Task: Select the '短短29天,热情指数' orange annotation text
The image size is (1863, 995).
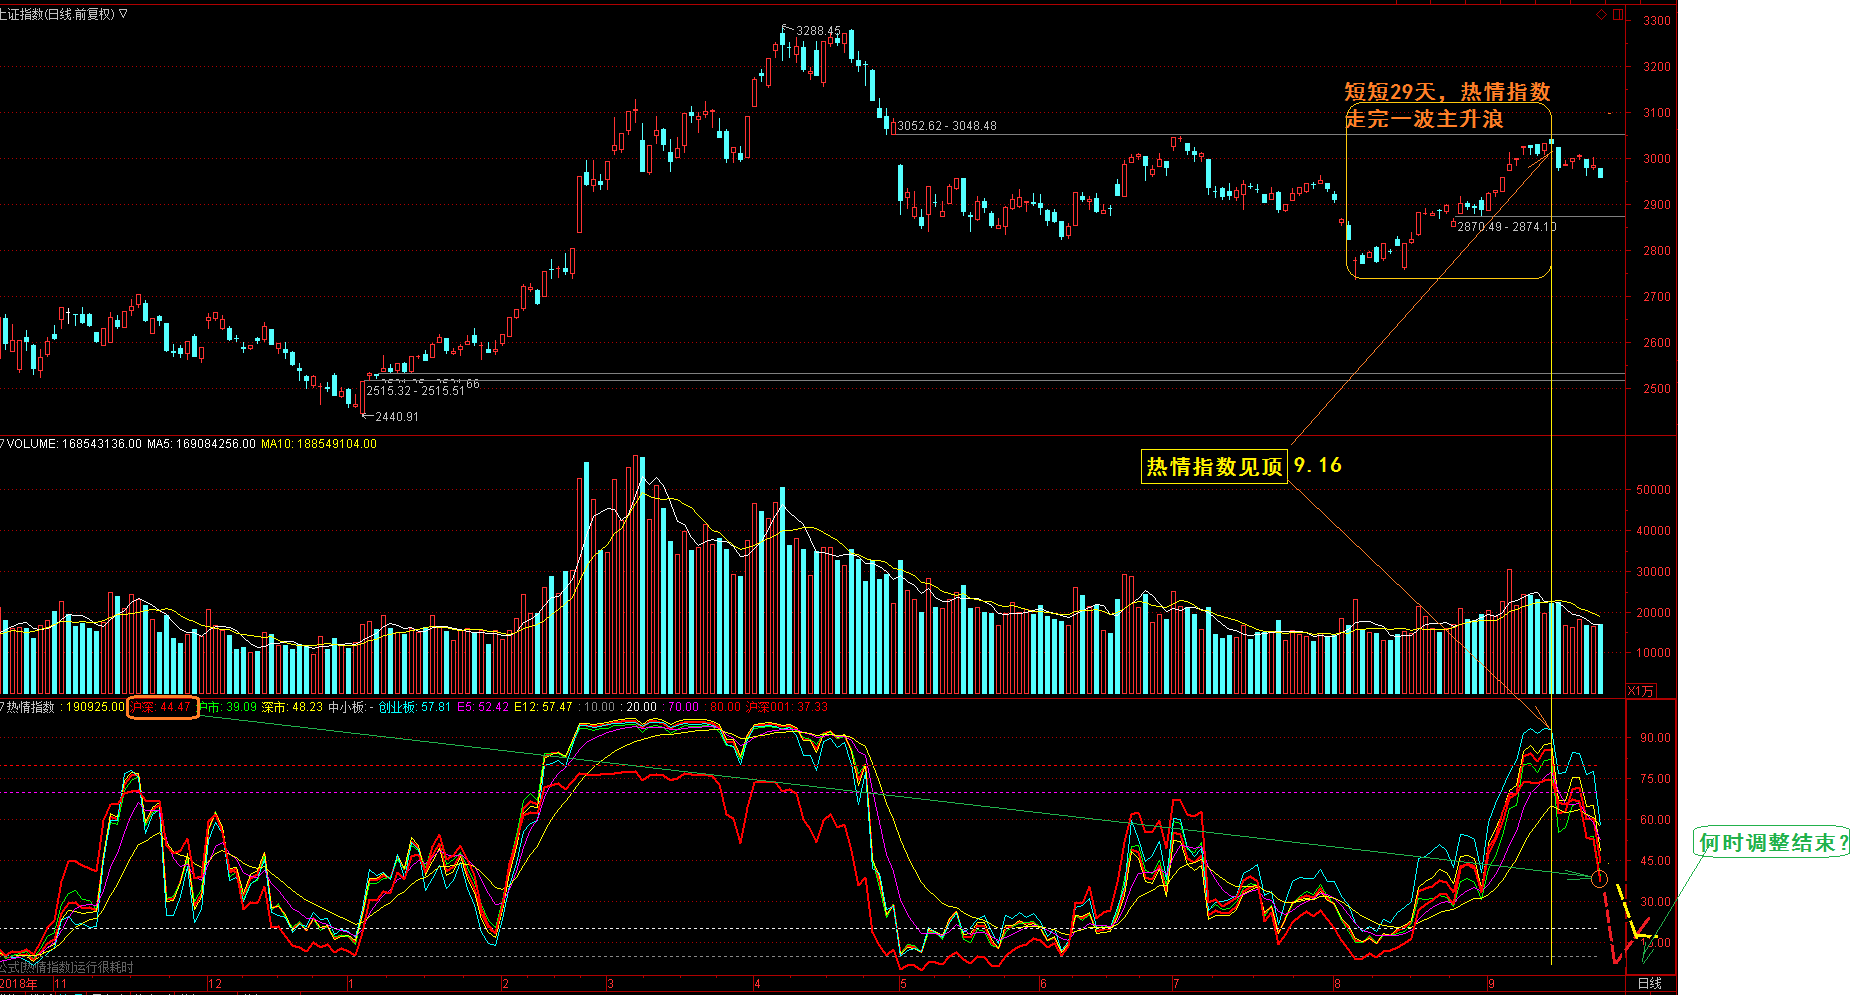Action: point(1447,92)
